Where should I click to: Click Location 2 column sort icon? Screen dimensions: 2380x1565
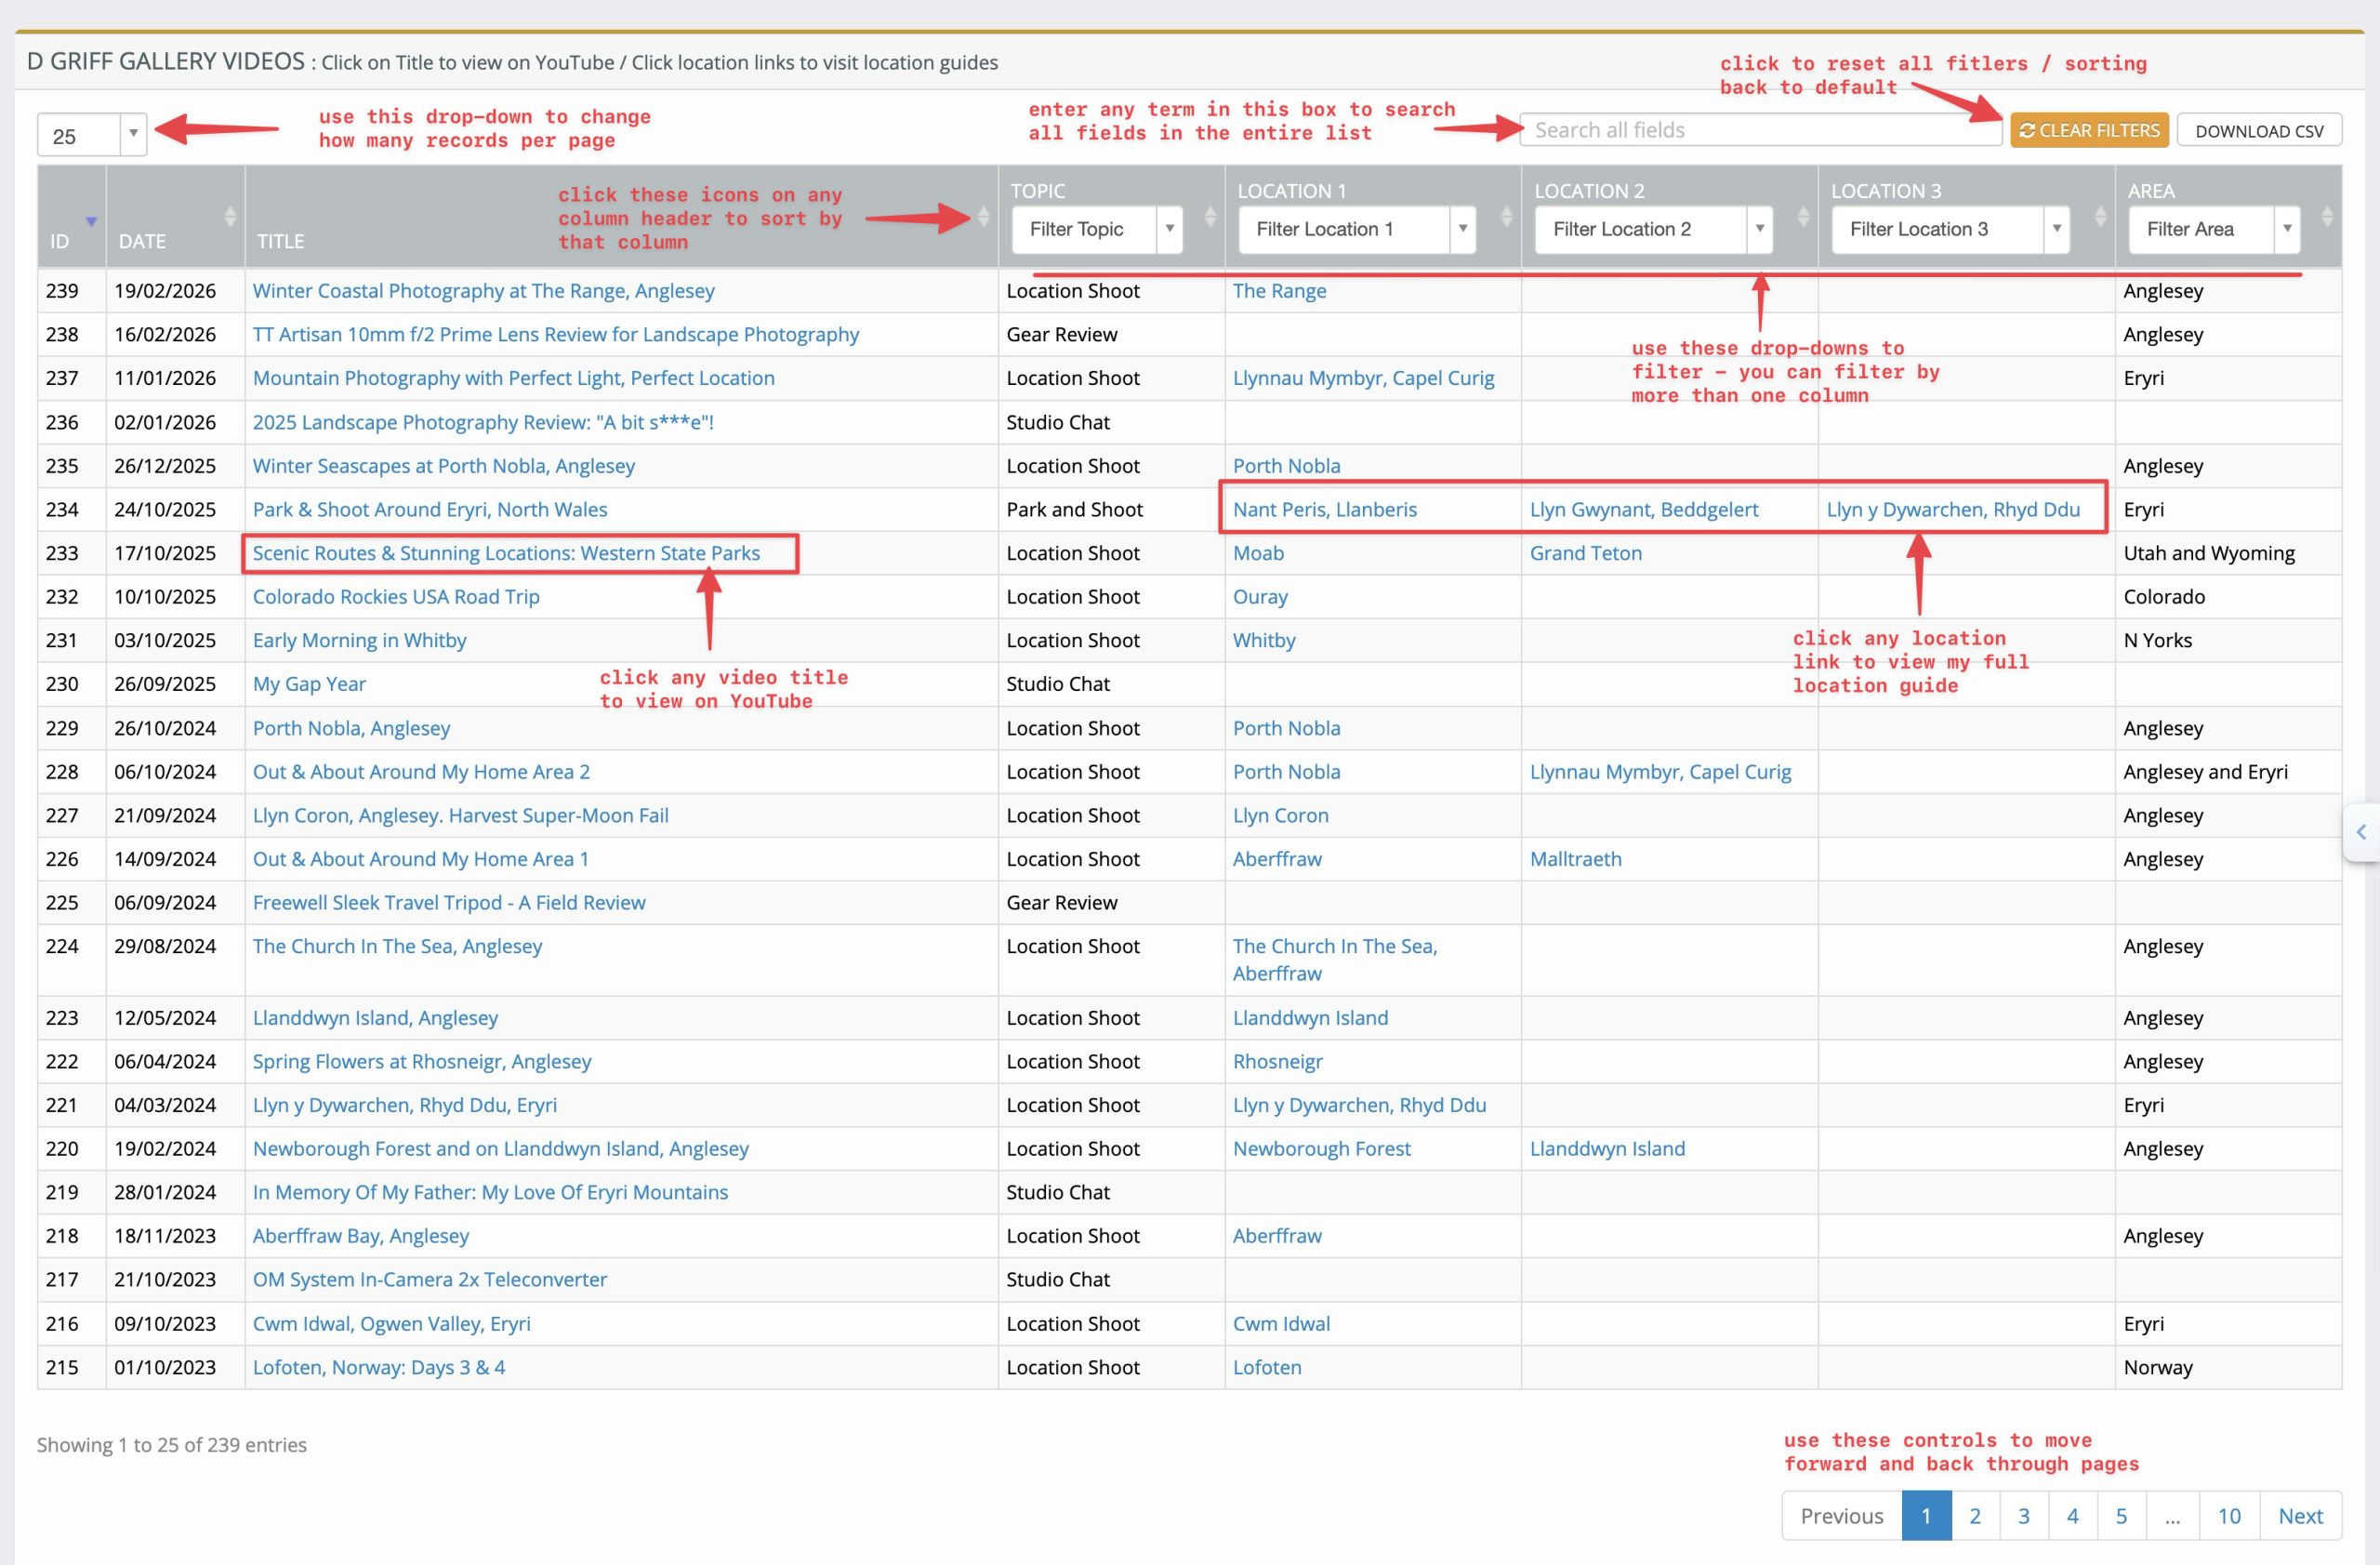pos(1803,216)
